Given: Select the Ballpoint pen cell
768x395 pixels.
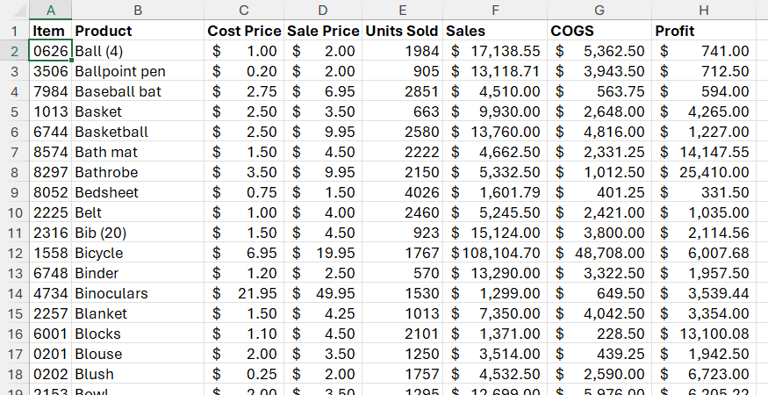Looking at the screenshot, I should click(138, 71).
